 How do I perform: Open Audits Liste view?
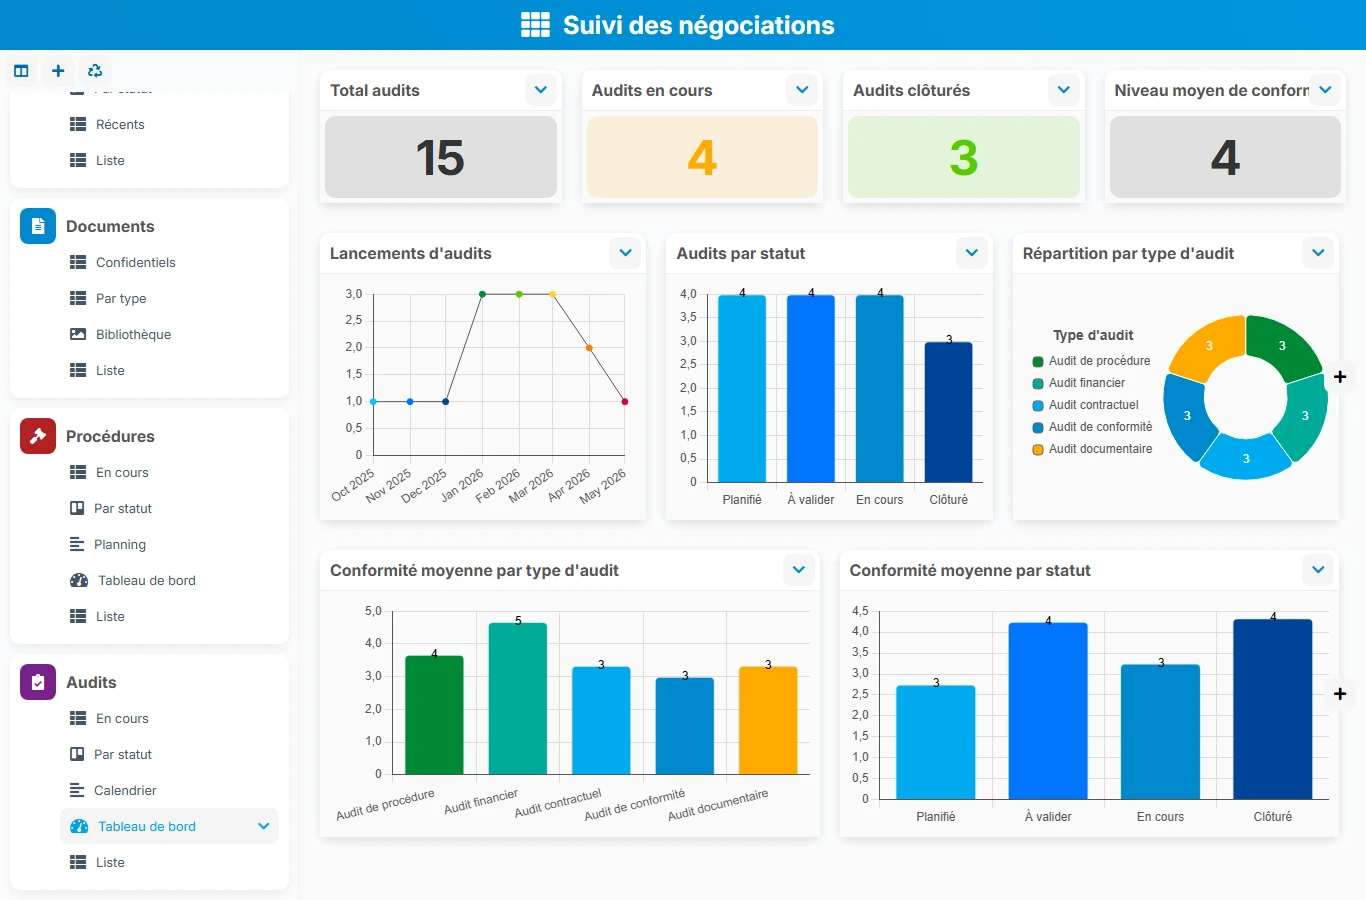click(x=110, y=862)
